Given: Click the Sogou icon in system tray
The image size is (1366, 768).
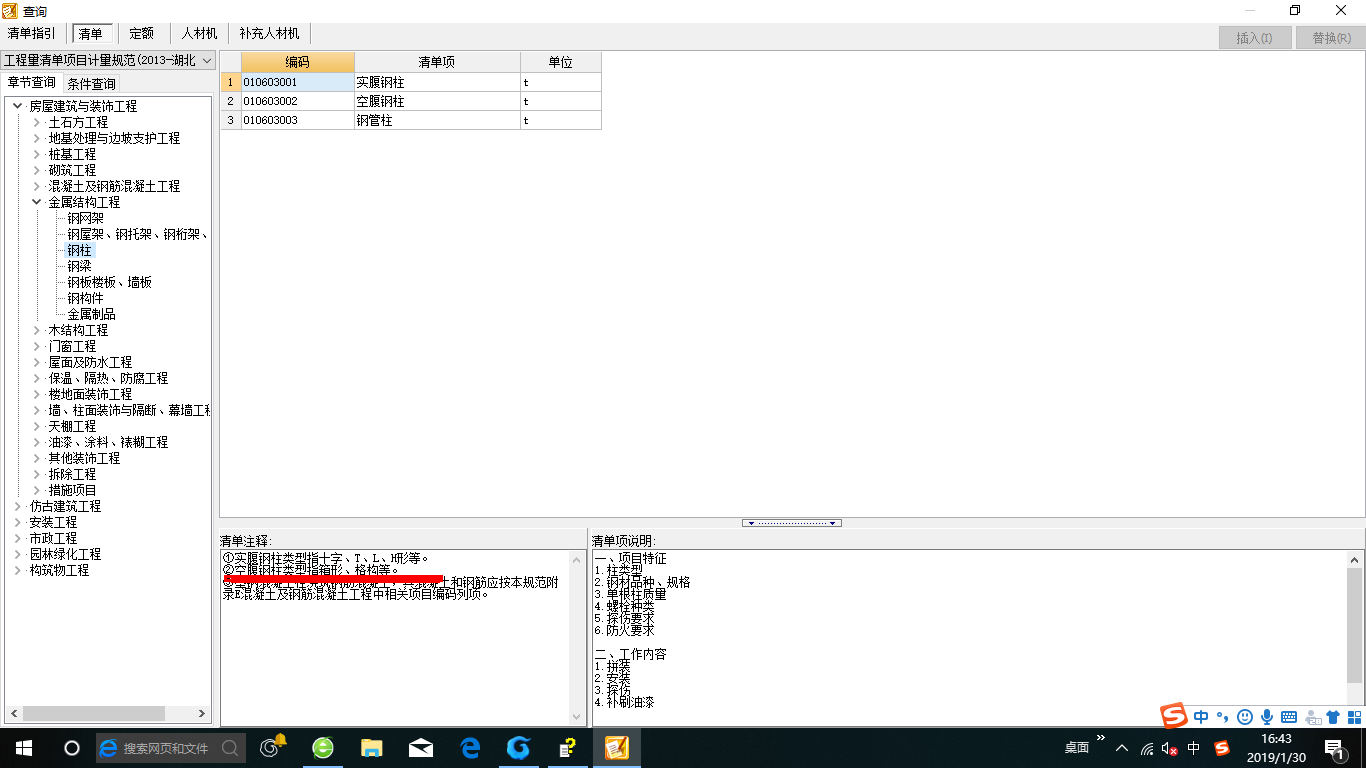Looking at the screenshot, I should (x=1222, y=748).
